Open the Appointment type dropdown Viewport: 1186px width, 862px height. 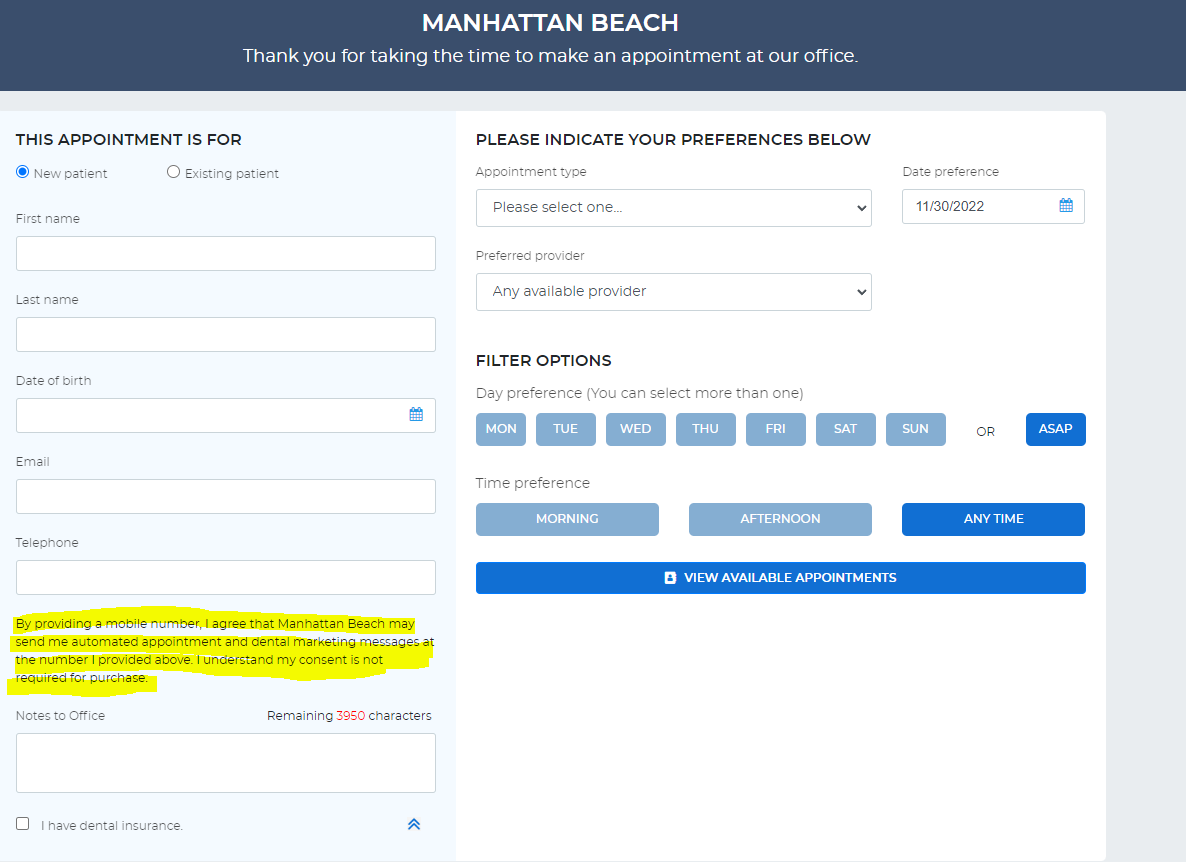click(x=673, y=208)
